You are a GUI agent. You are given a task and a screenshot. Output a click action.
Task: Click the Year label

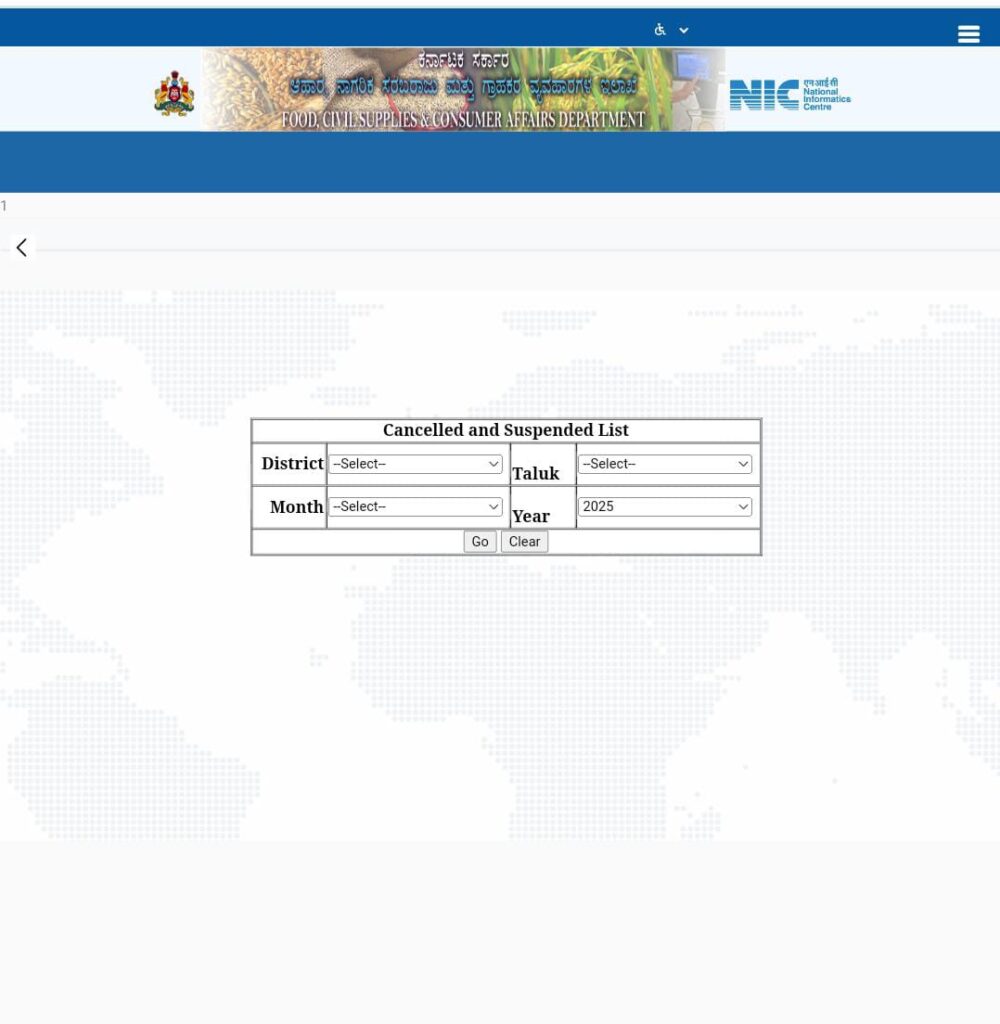point(531,516)
